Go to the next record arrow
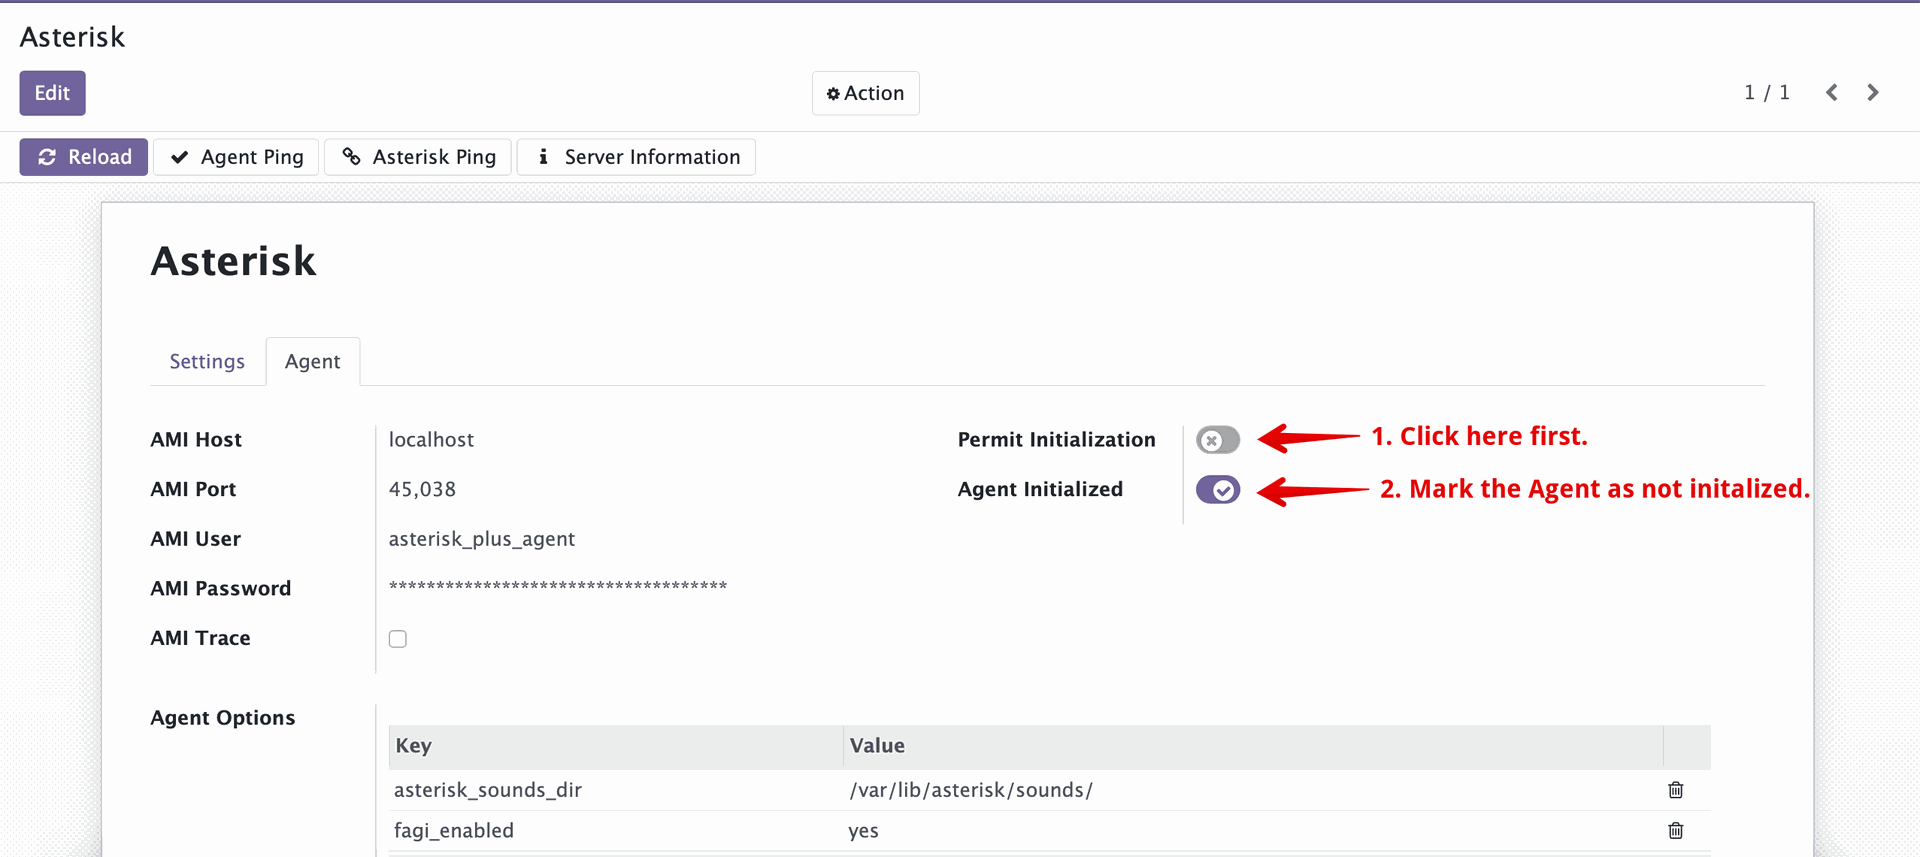The height and width of the screenshot is (857, 1920). point(1872,93)
